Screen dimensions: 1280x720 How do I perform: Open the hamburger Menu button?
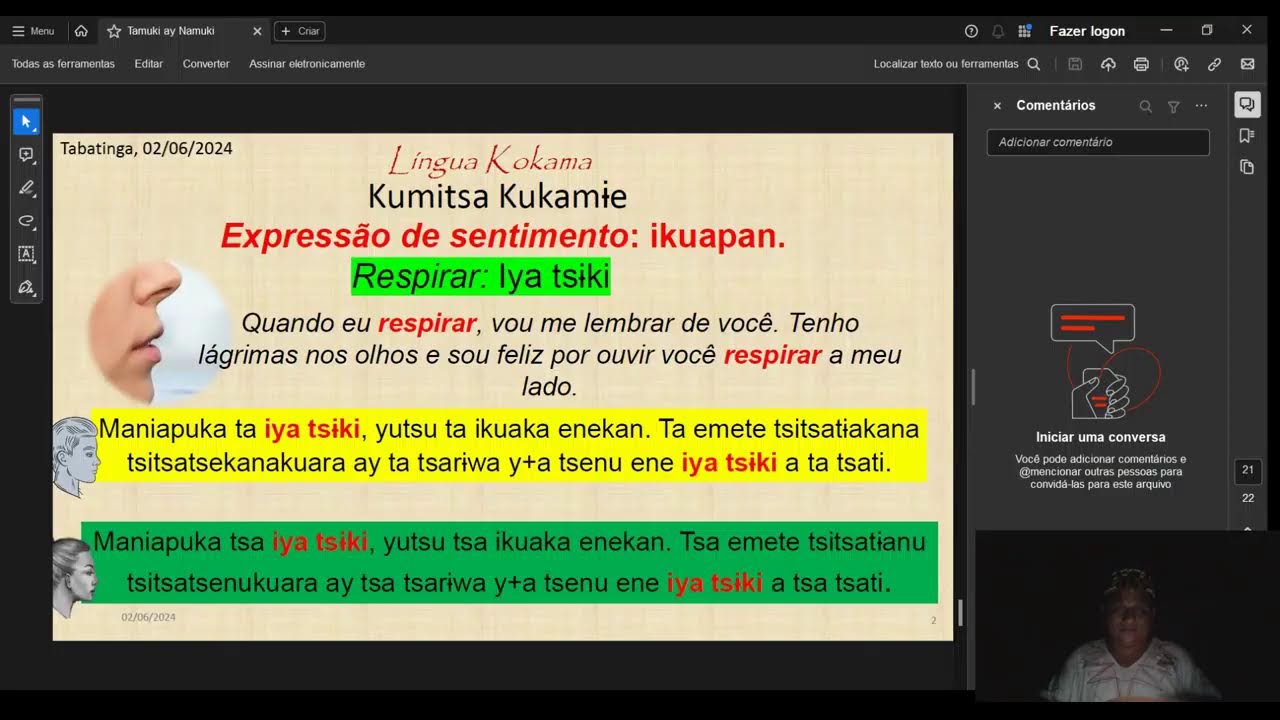[33, 31]
